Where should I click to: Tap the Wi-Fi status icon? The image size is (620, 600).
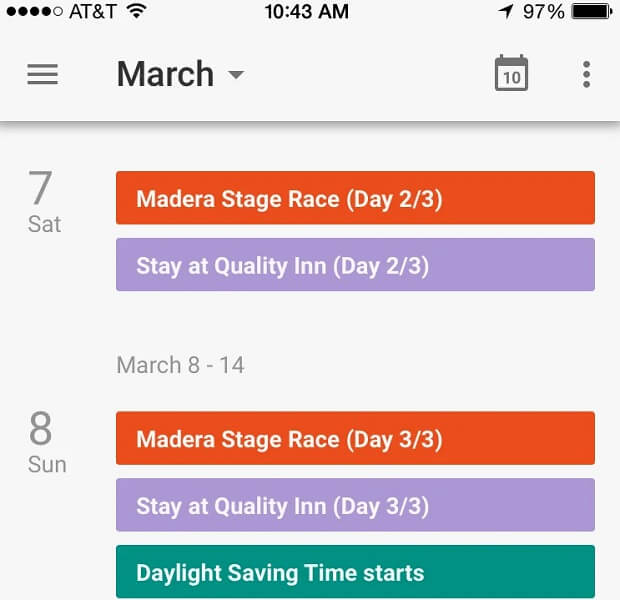coord(137,13)
